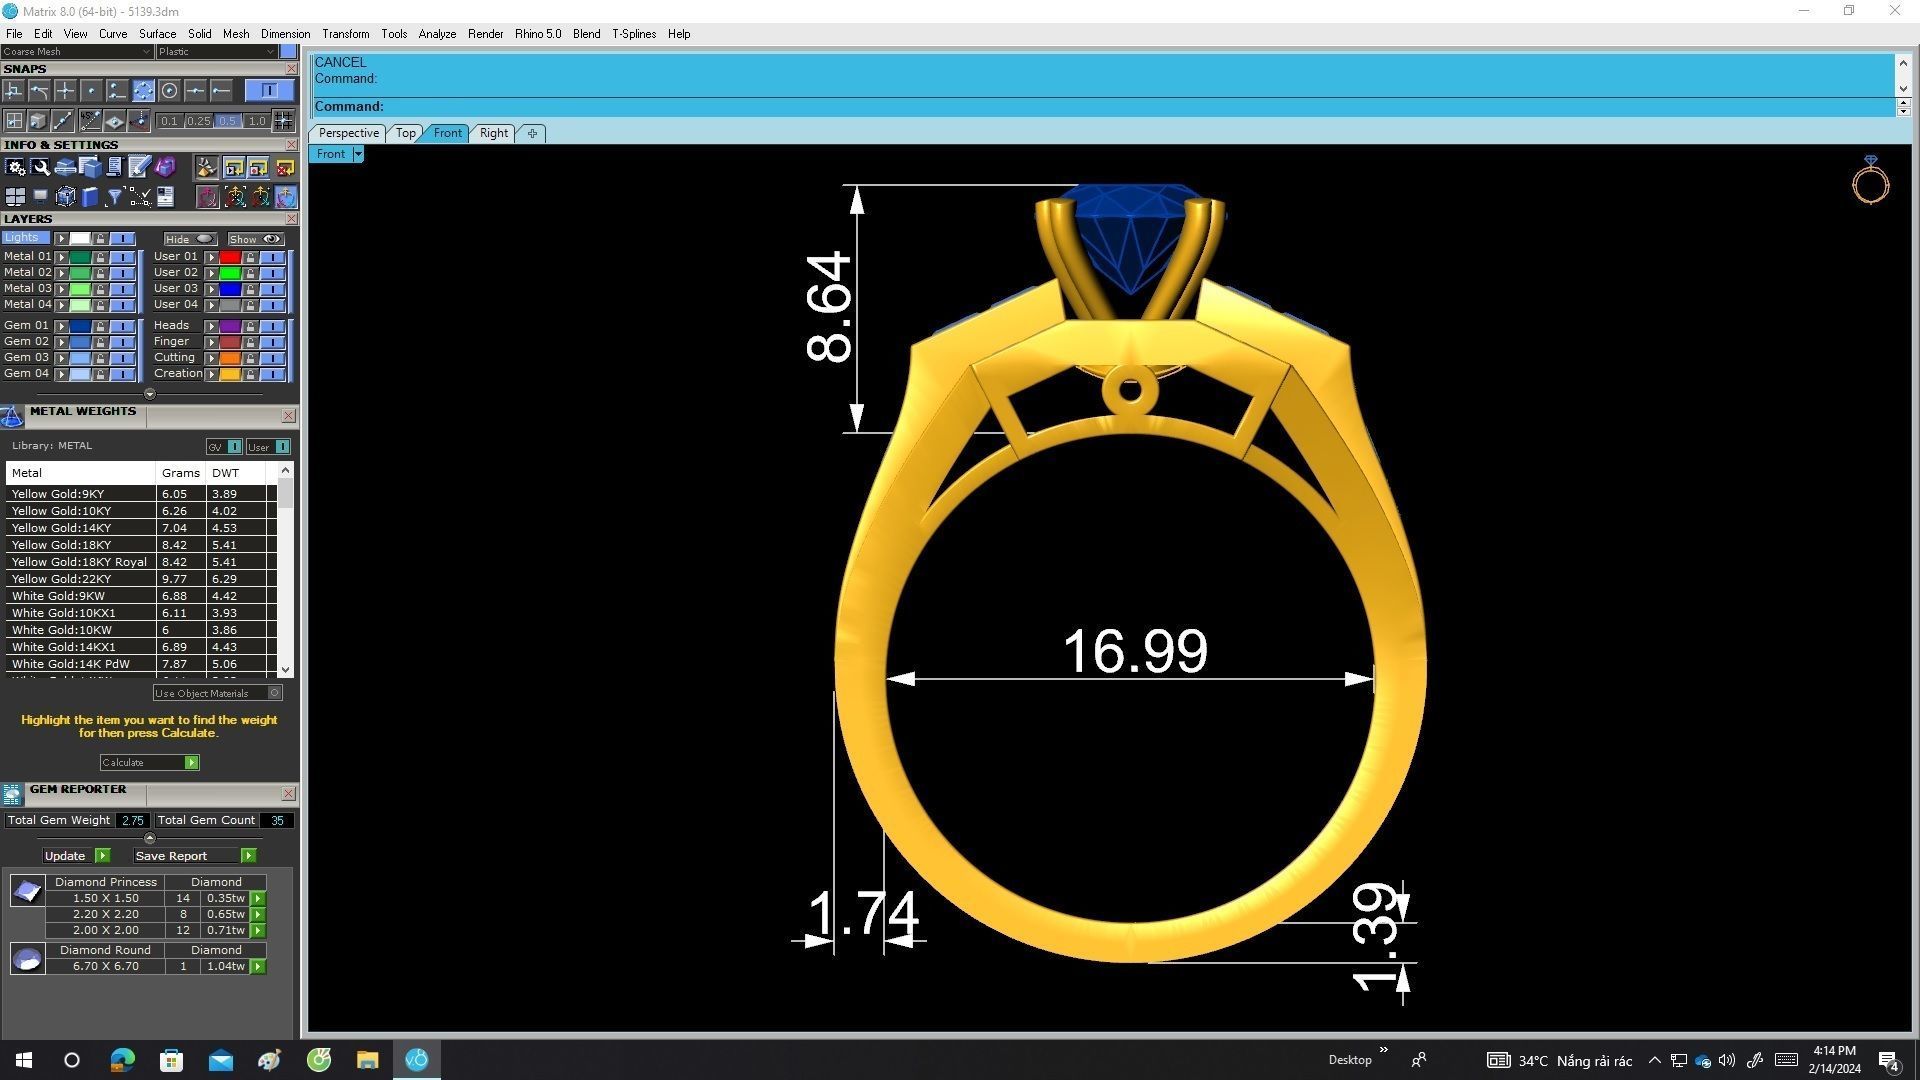Click the purple gem info icon
The width and height of the screenshot is (1920, 1080).
[x=166, y=167]
